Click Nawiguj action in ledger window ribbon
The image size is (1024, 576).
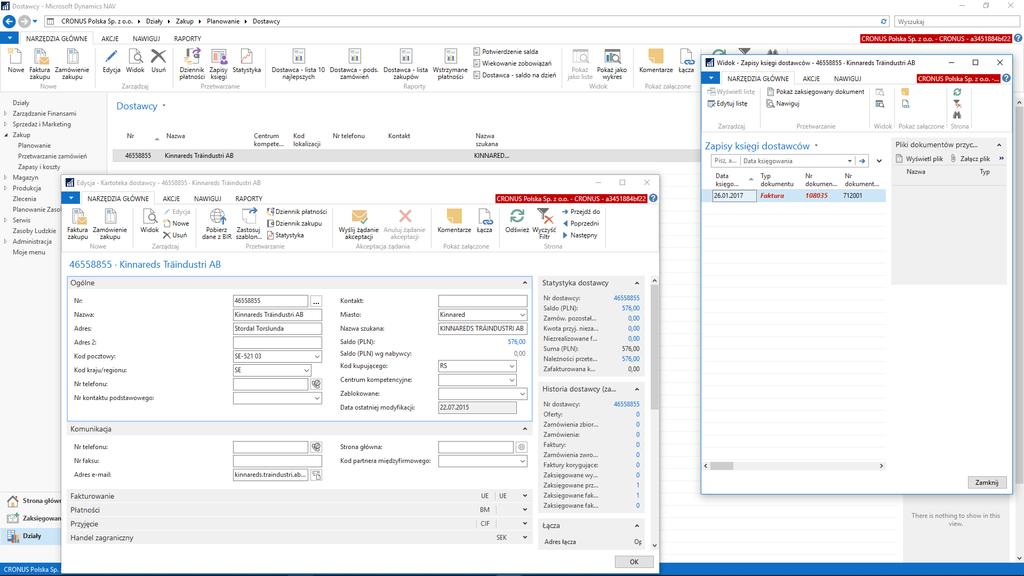pos(783,104)
